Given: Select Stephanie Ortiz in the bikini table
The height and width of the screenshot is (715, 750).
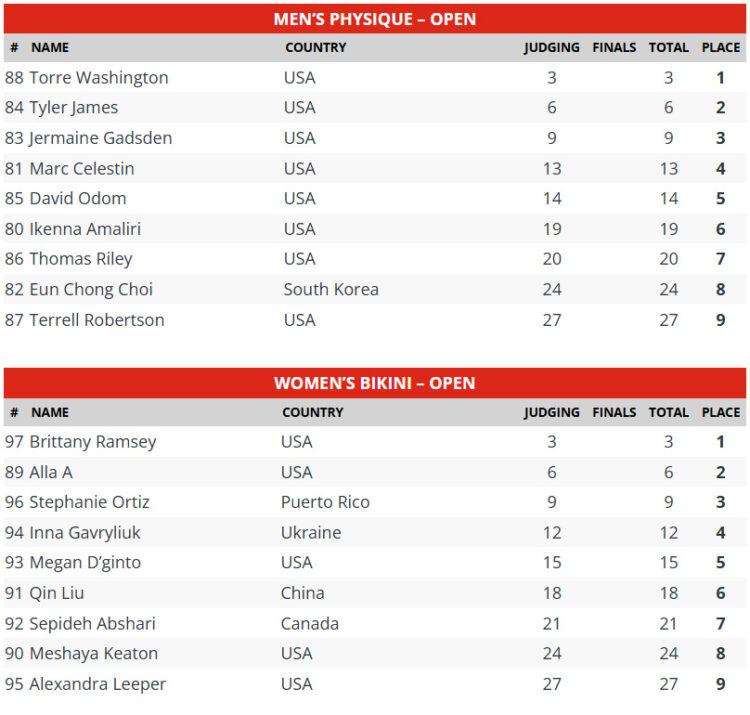Looking at the screenshot, I should [x=89, y=502].
